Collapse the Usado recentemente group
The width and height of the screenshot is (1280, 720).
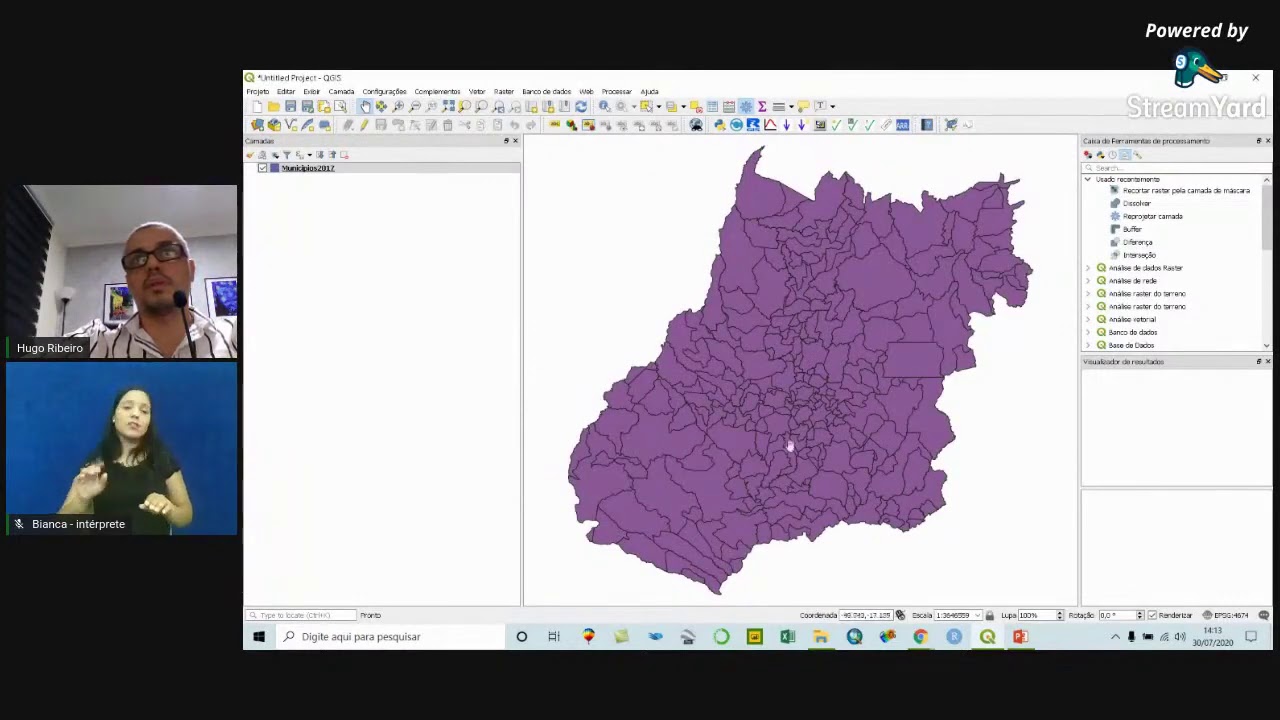click(x=1088, y=179)
